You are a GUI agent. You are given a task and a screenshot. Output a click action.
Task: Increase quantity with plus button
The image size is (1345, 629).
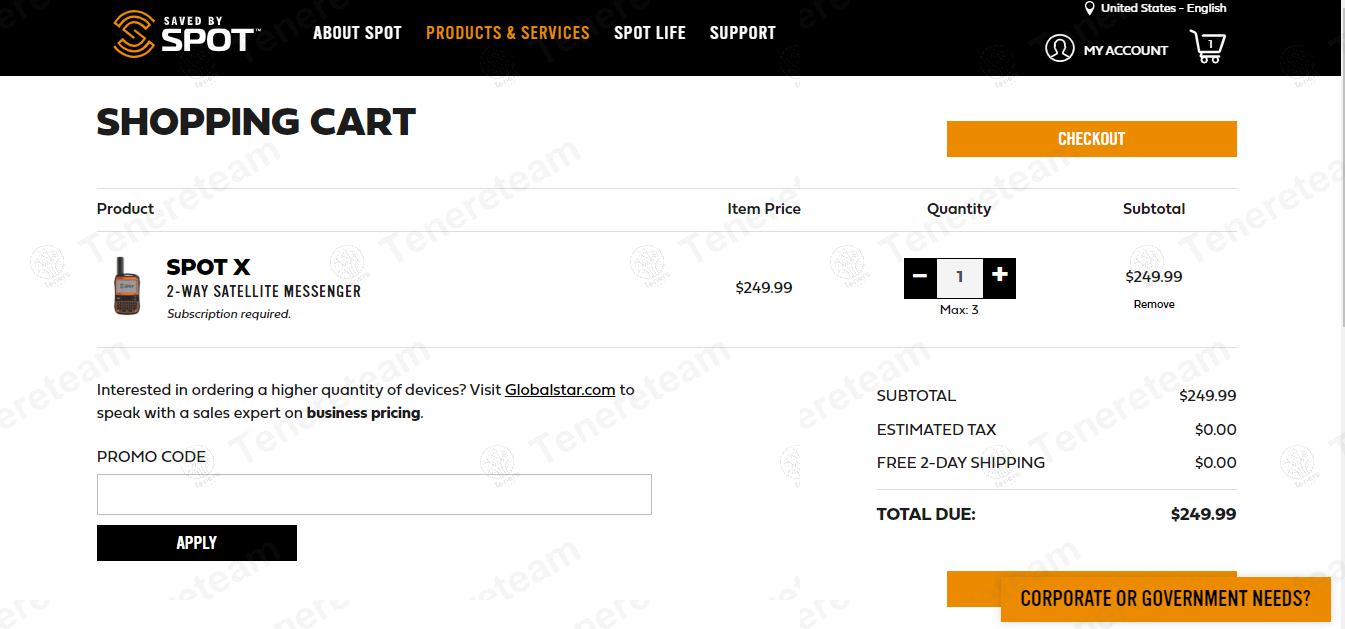(x=999, y=277)
